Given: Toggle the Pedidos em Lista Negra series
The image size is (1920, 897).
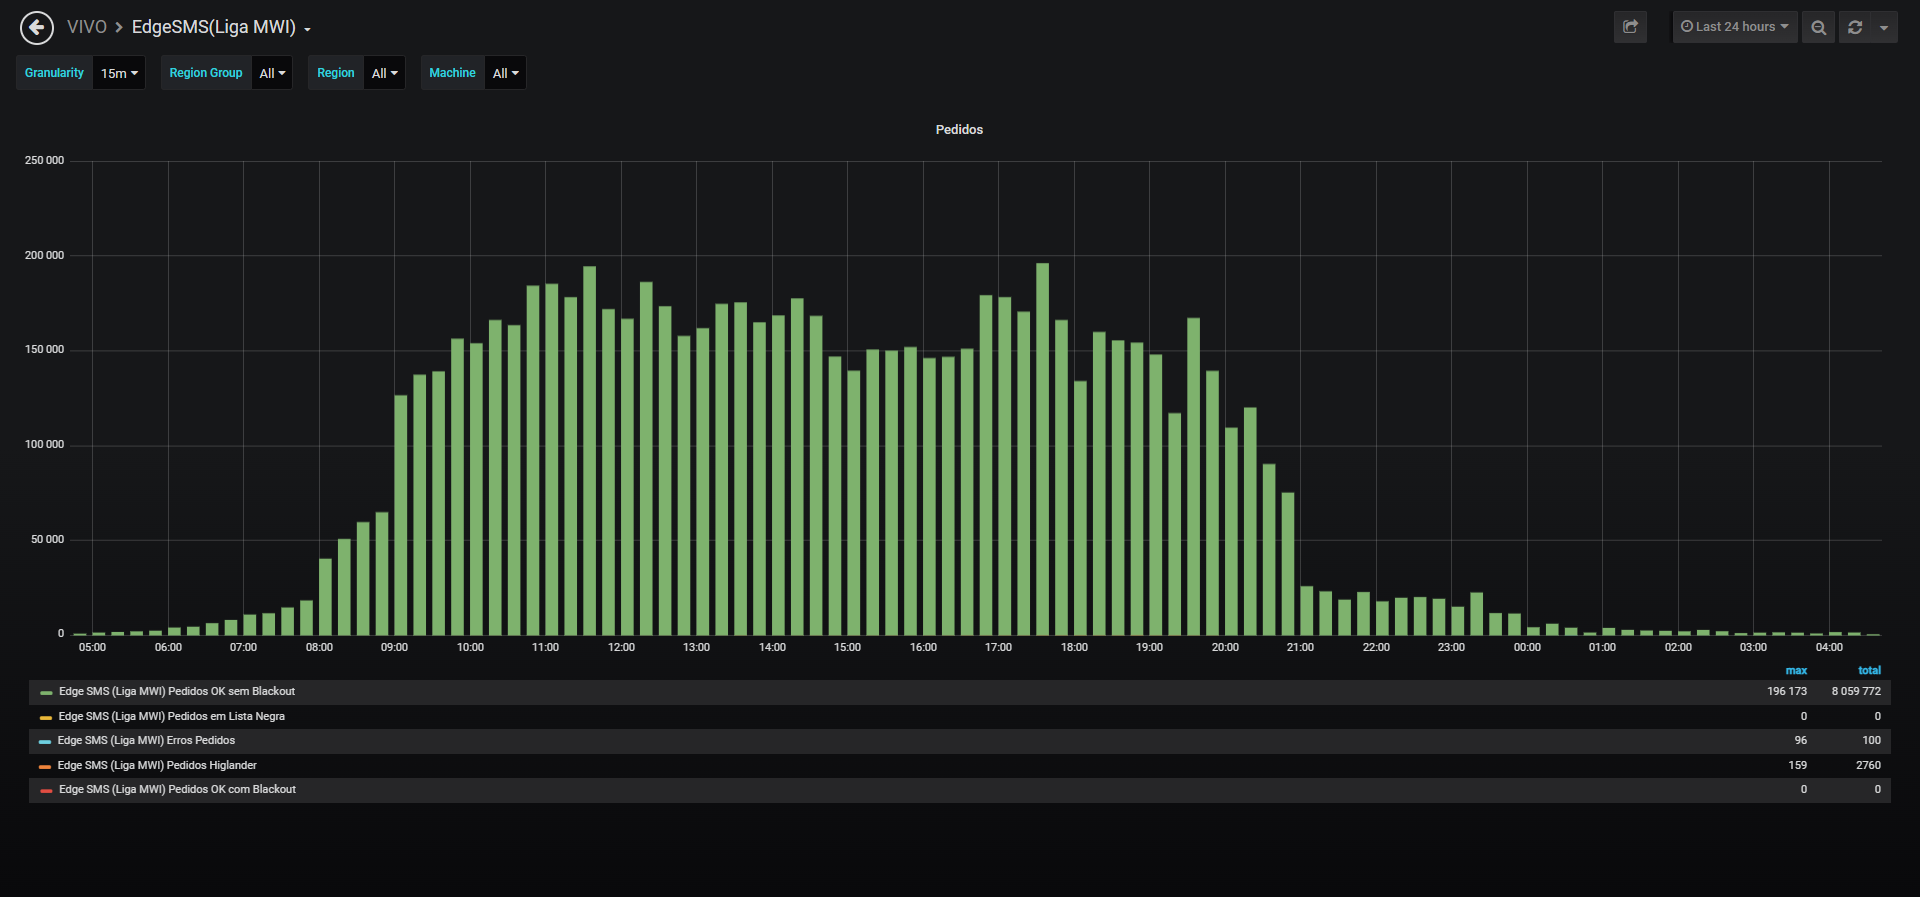Looking at the screenshot, I should [x=172, y=716].
